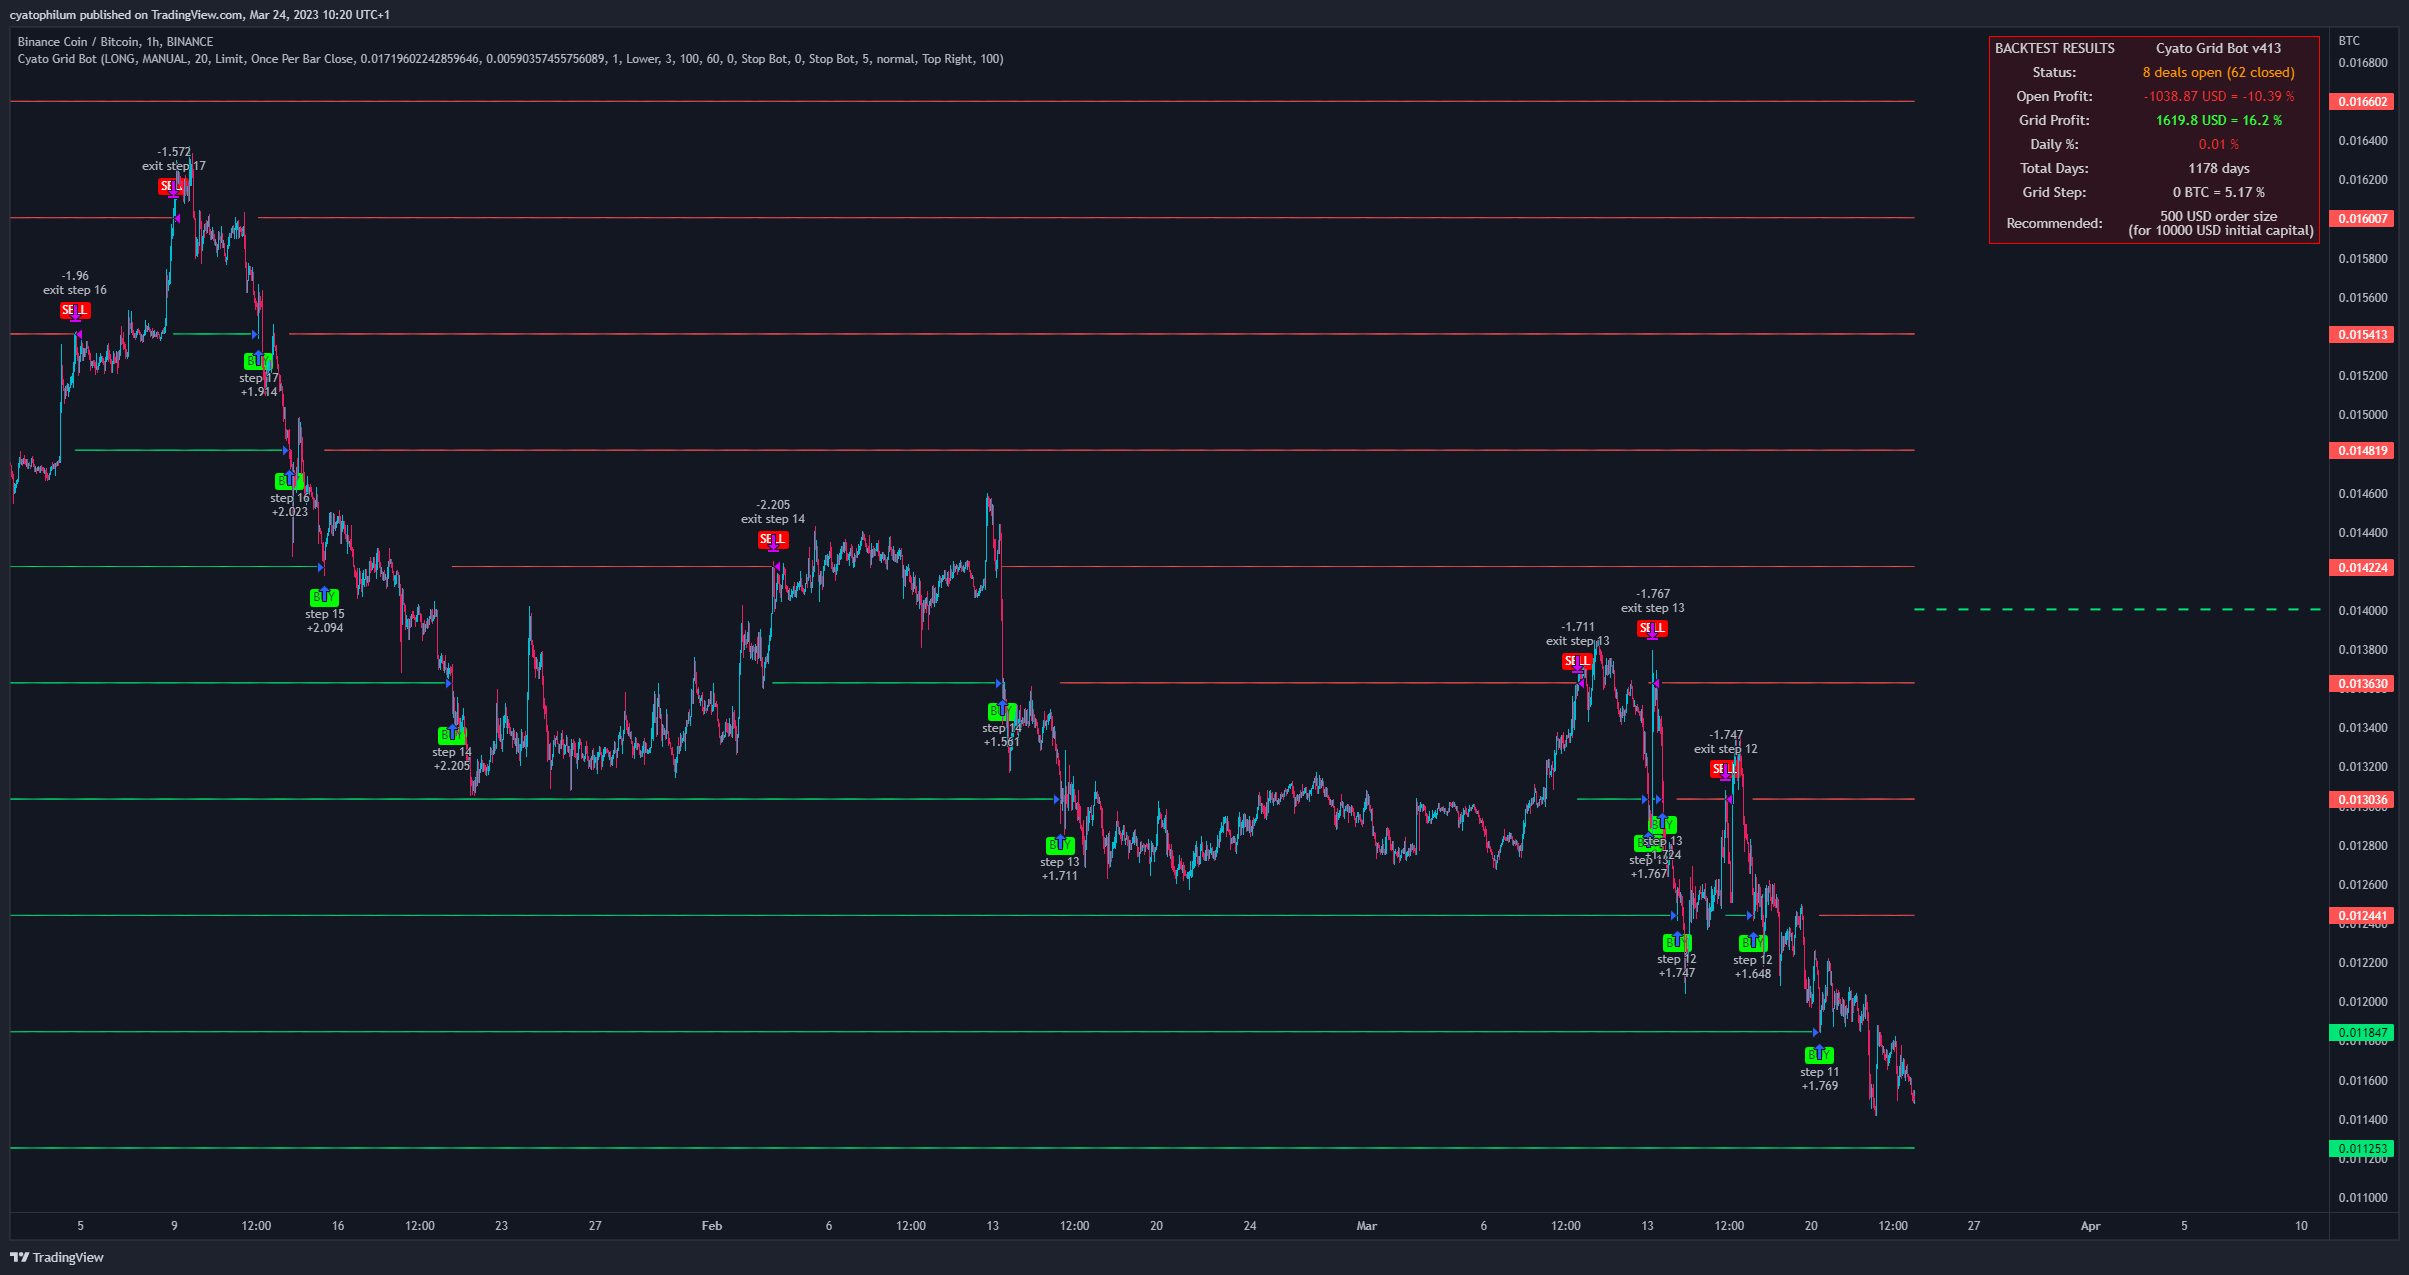Click the BUY marker for step 13 +1.711
The image size is (2409, 1275).
click(x=1060, y=845)
